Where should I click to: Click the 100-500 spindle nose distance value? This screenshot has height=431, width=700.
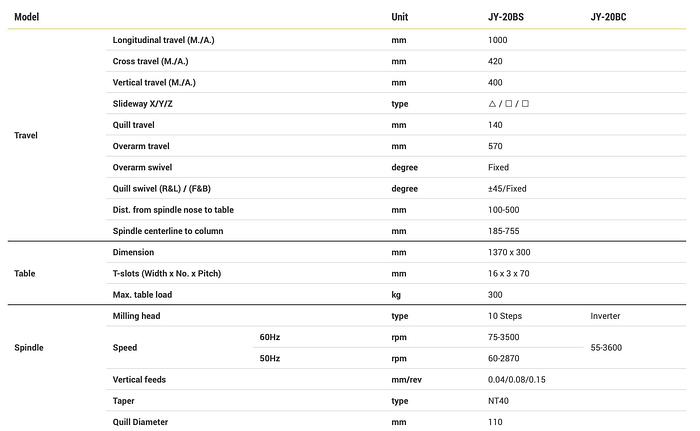pos(504,210)
